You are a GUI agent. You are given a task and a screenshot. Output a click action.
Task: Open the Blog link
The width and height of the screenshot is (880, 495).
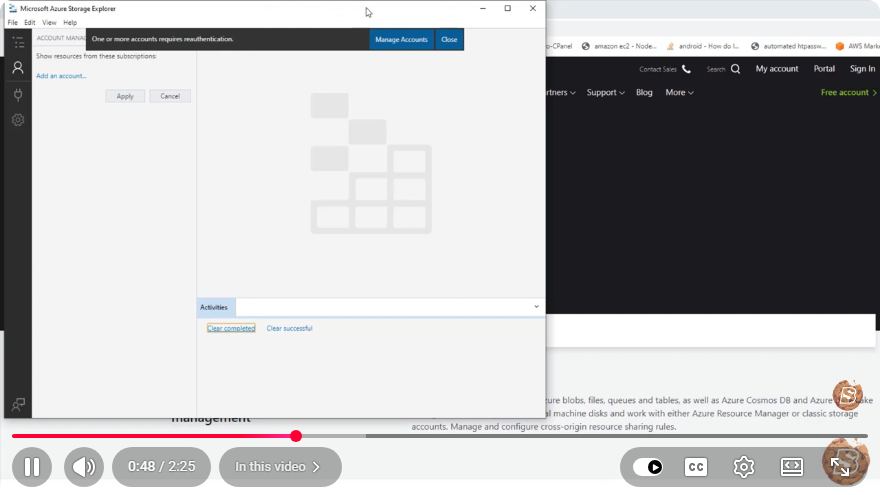(x=644, y=92)
